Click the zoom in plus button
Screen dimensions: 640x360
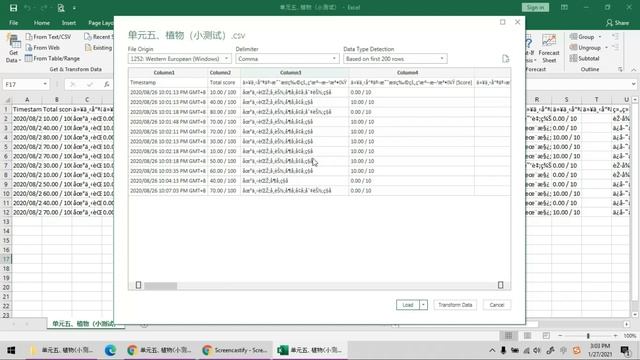coord(615,336)
